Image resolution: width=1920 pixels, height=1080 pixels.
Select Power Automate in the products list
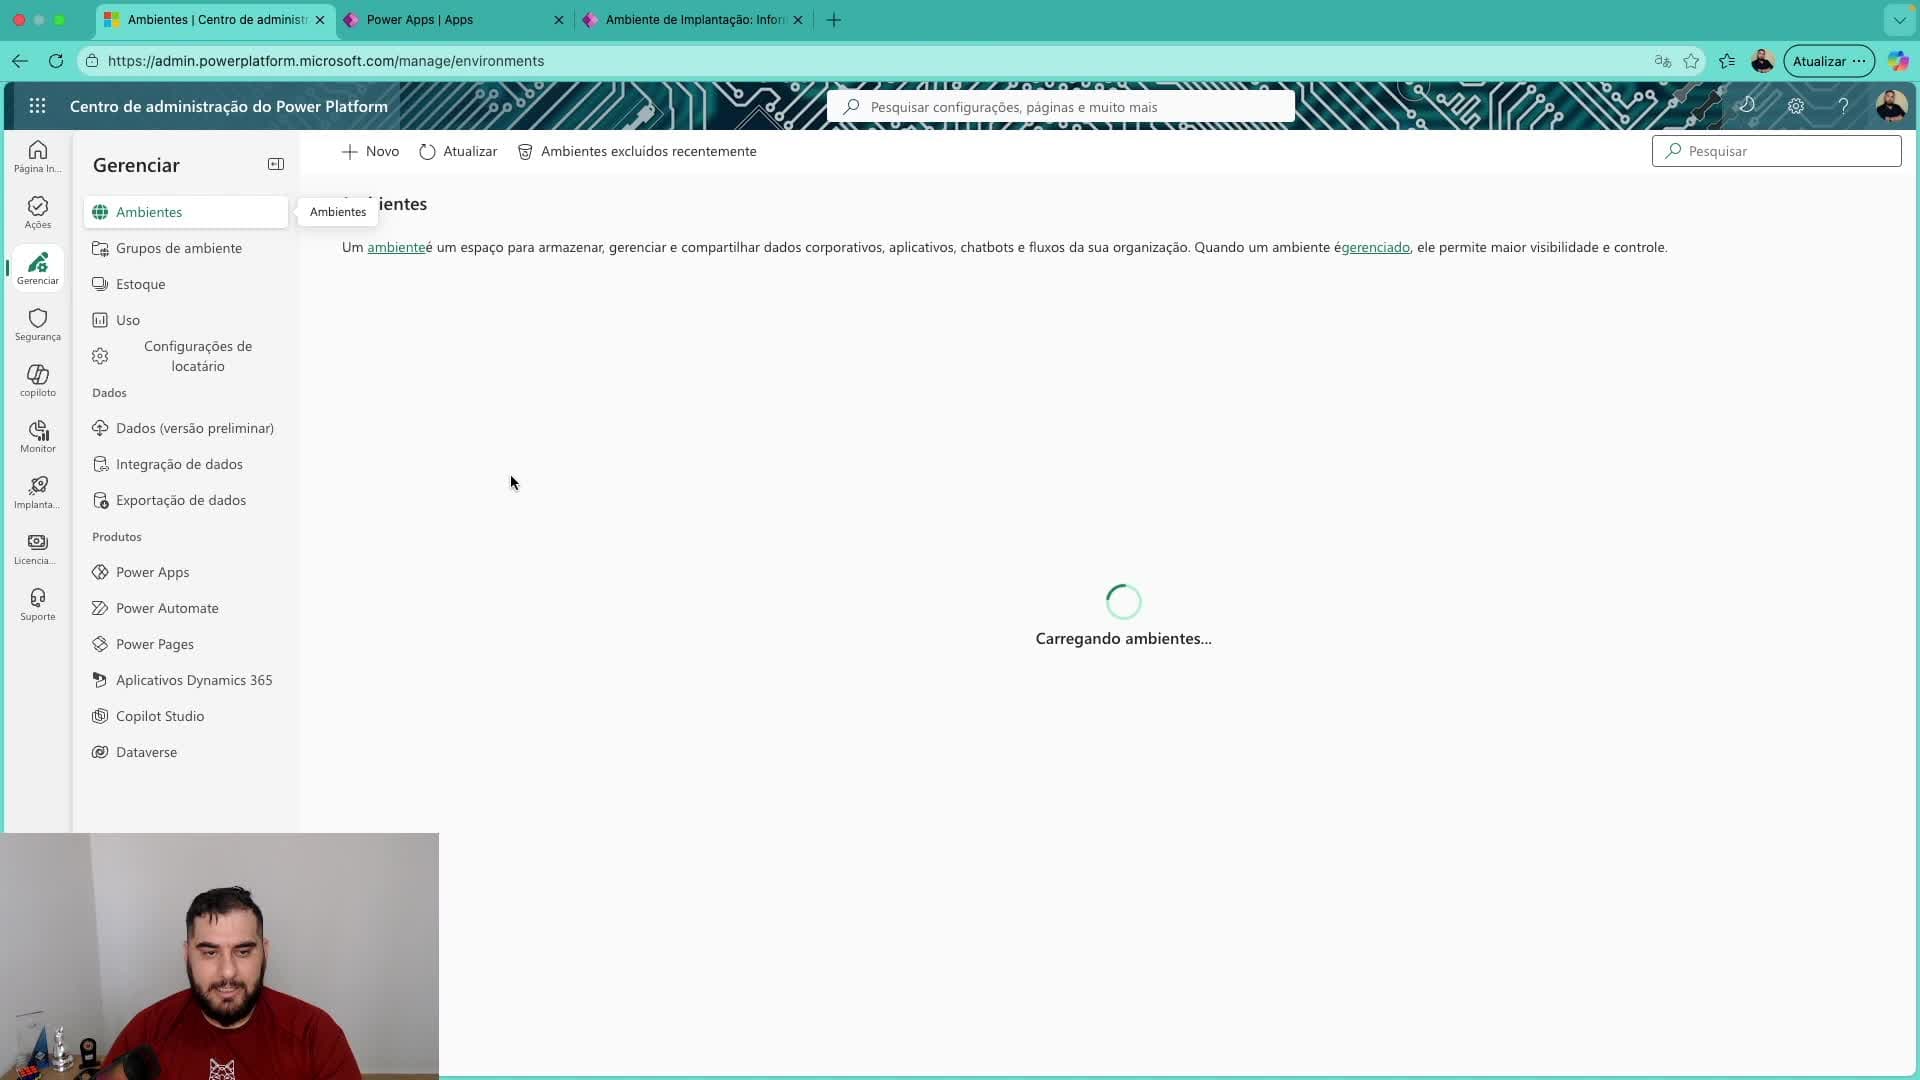pyautogui.click(x=166, y=607)
